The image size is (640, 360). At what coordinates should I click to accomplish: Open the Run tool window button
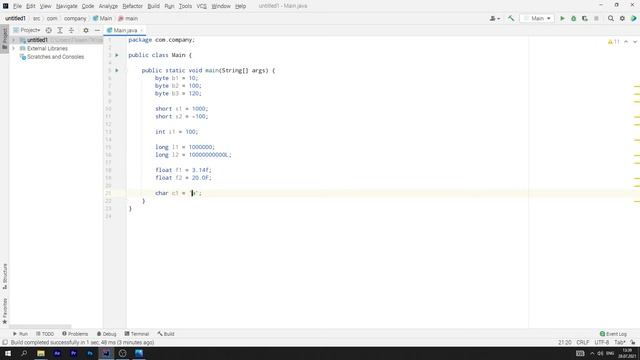[x=20, y=334]
